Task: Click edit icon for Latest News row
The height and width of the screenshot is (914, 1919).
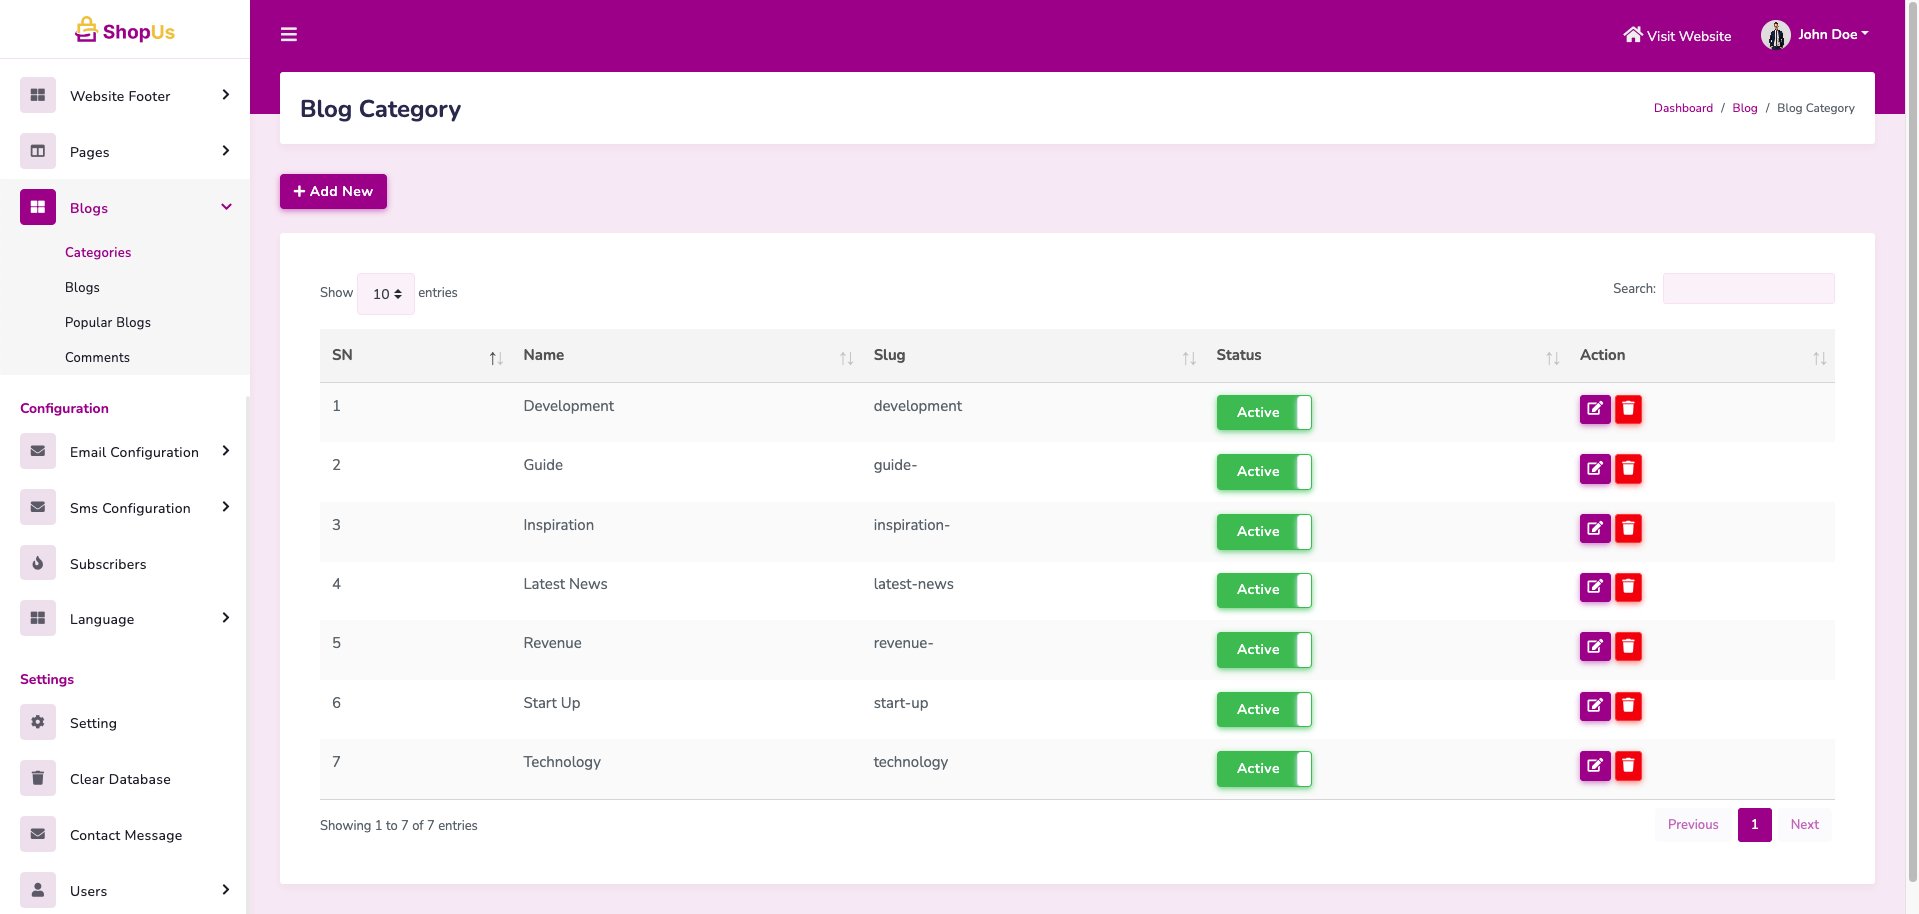Action: pyautogui.click(x=1594, y=587)
